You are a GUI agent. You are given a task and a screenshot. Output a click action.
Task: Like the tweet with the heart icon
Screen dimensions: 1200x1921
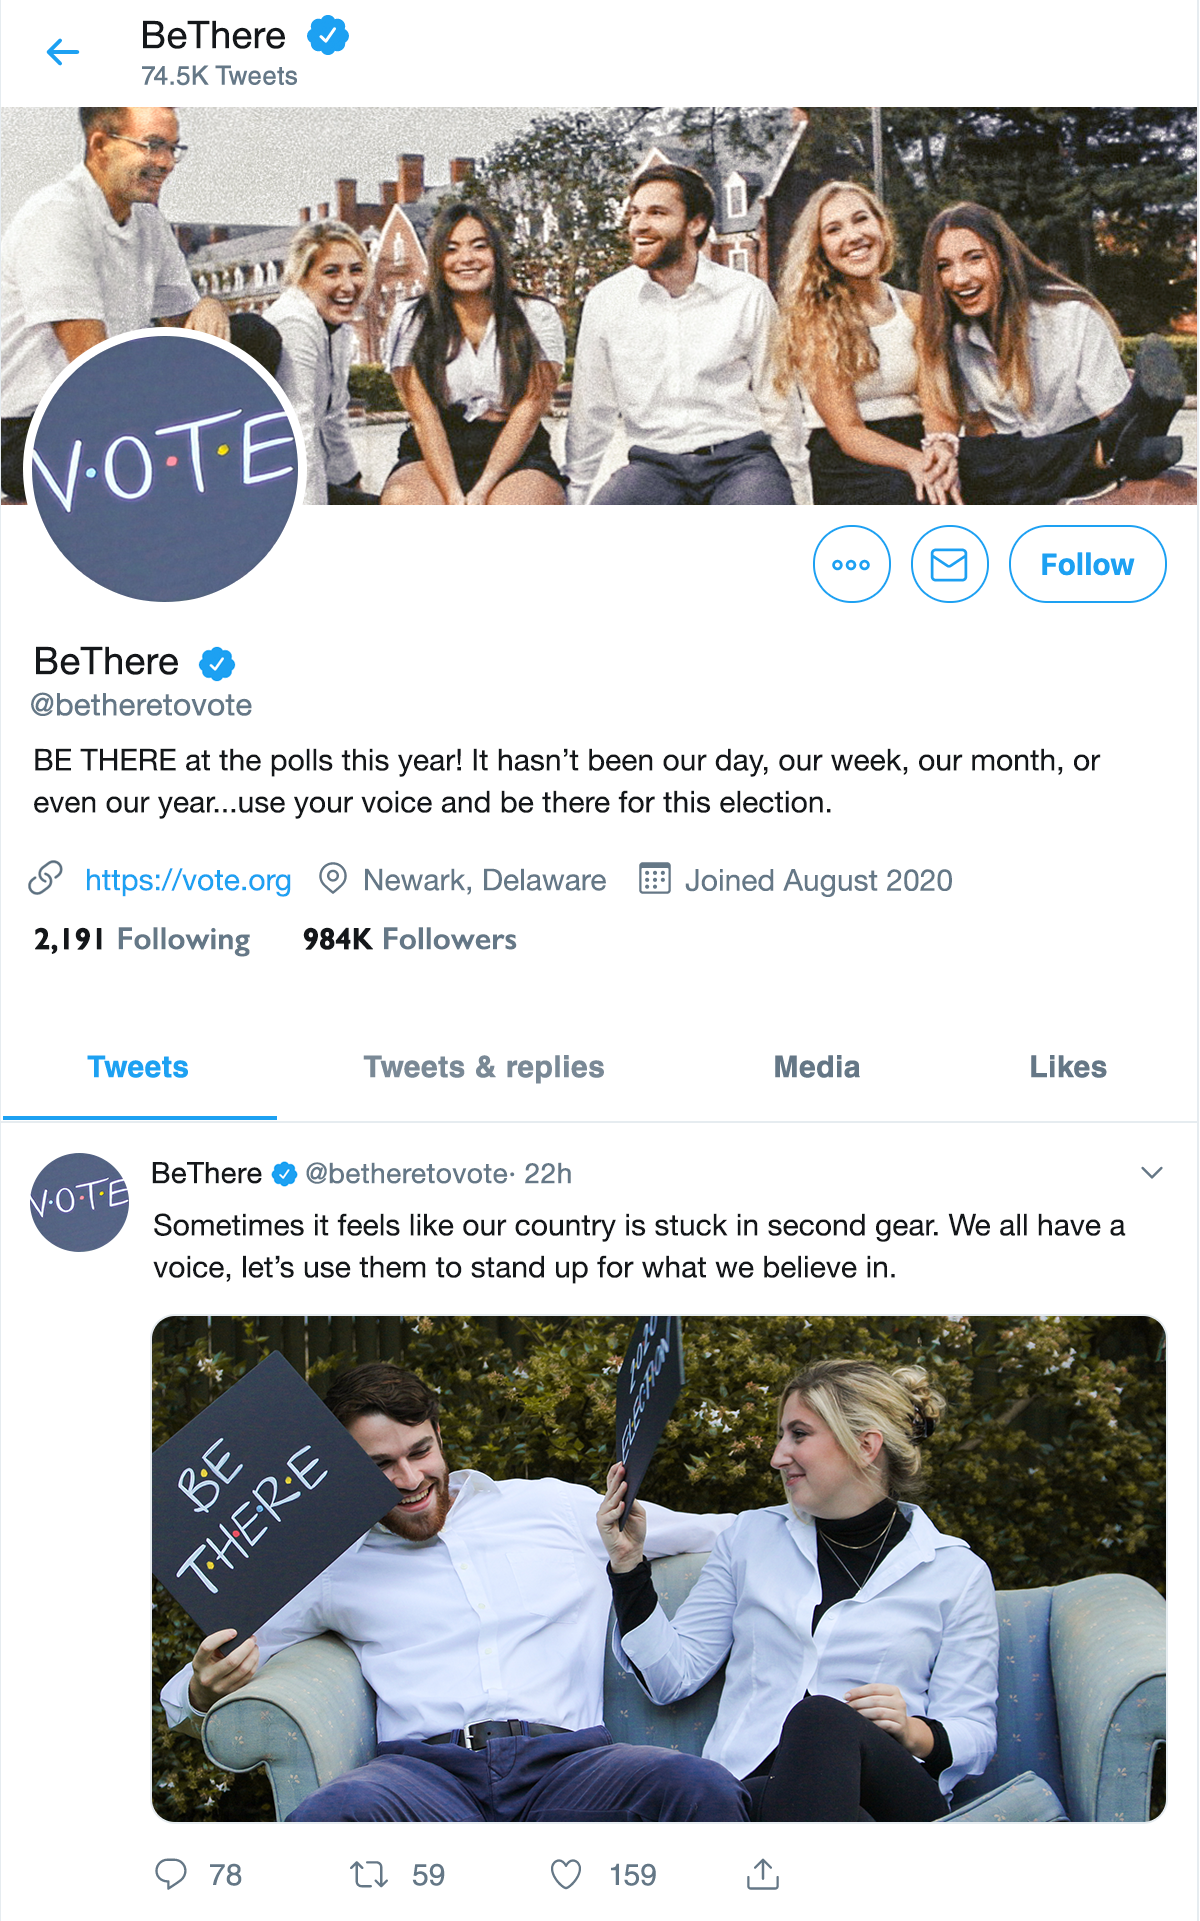(x=566, y=1874)
